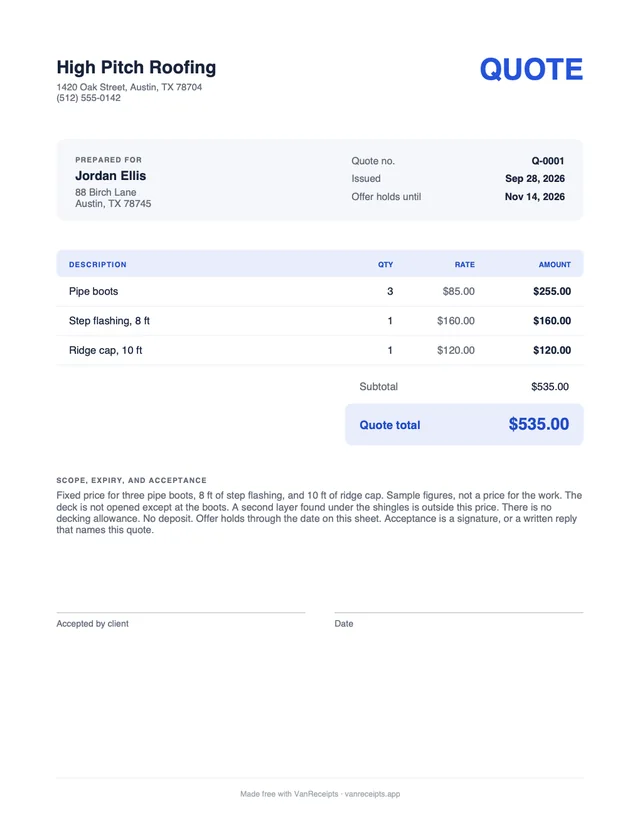Click the AMOUNT column header
Screen dimensions: 640x828
(x=554, y=265)
